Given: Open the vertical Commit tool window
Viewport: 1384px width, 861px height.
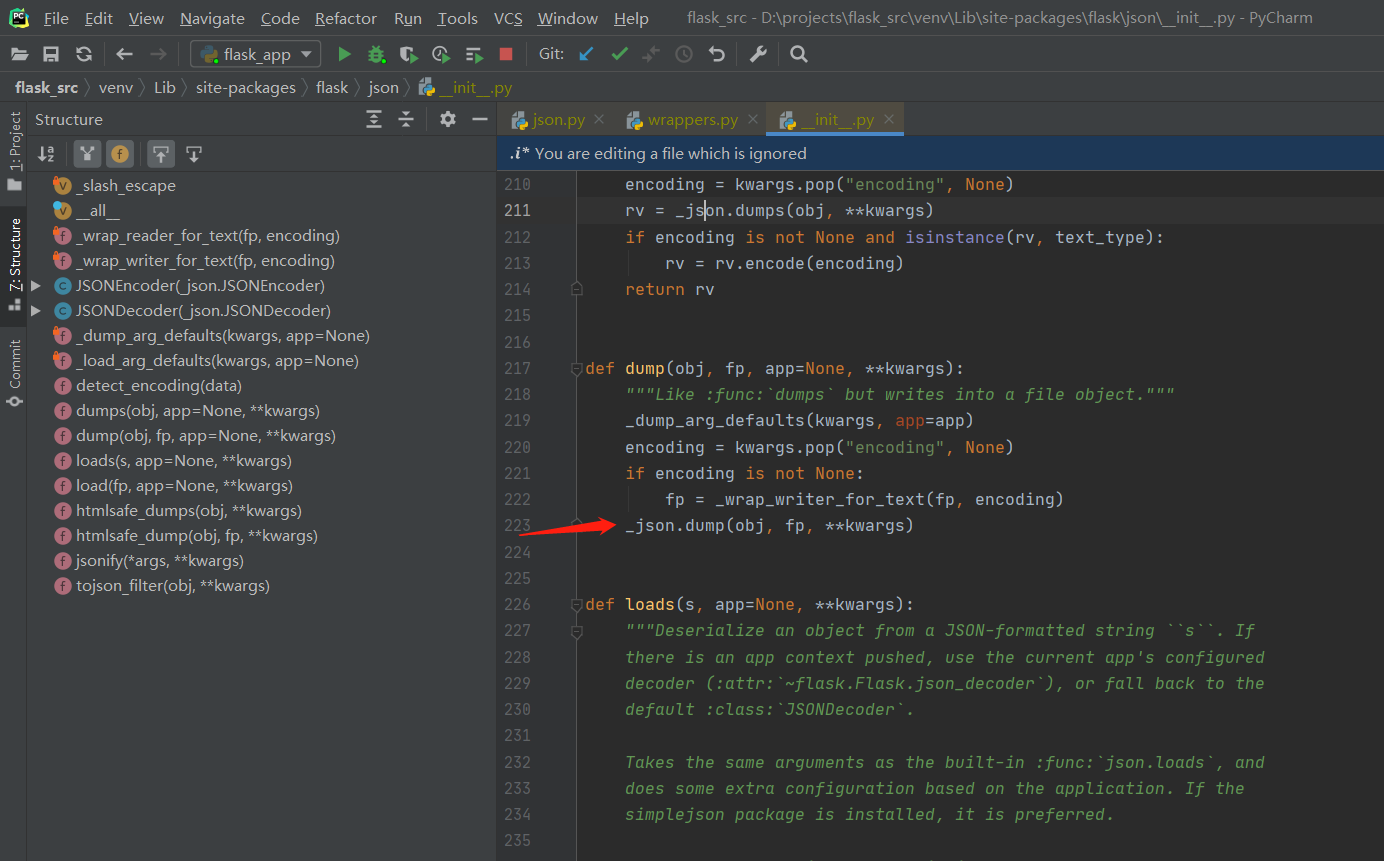Looking at the screenshot, I should pos(14,372).
